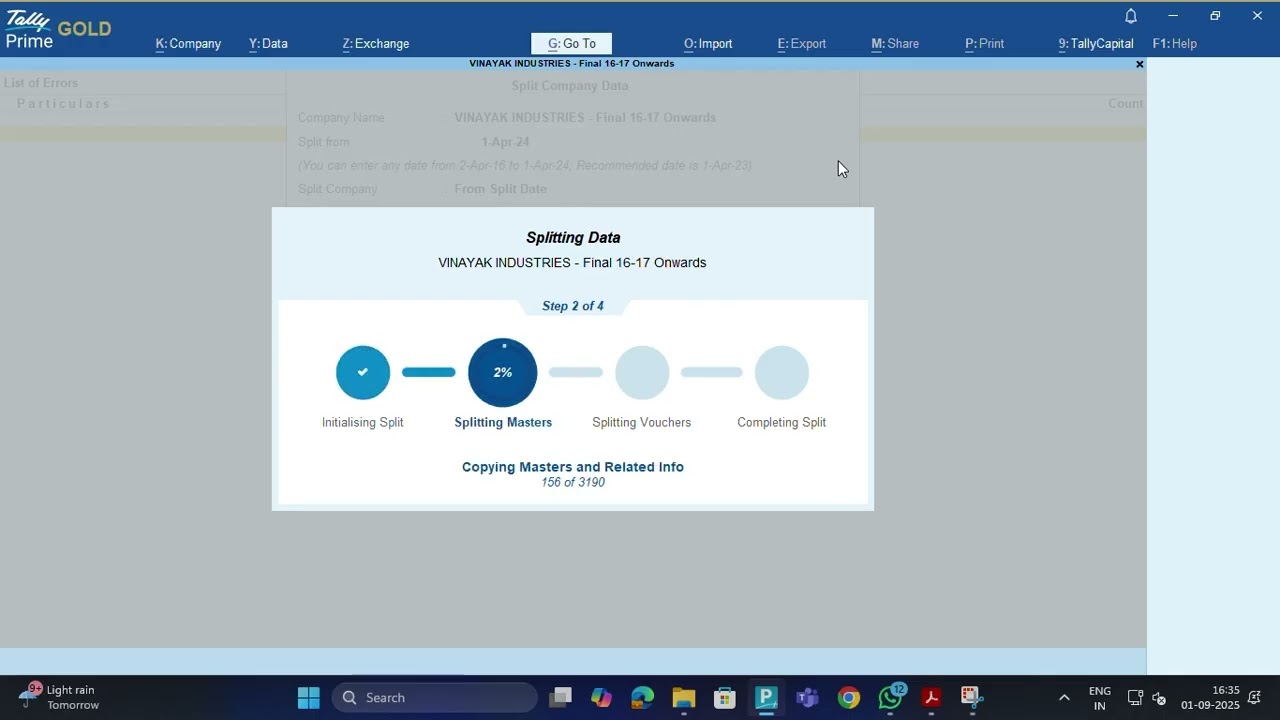This screenshot has height=720, width=1280.
Task: Open Microsoft Teams from the taskbar
Action: click(x=807, y=698)
